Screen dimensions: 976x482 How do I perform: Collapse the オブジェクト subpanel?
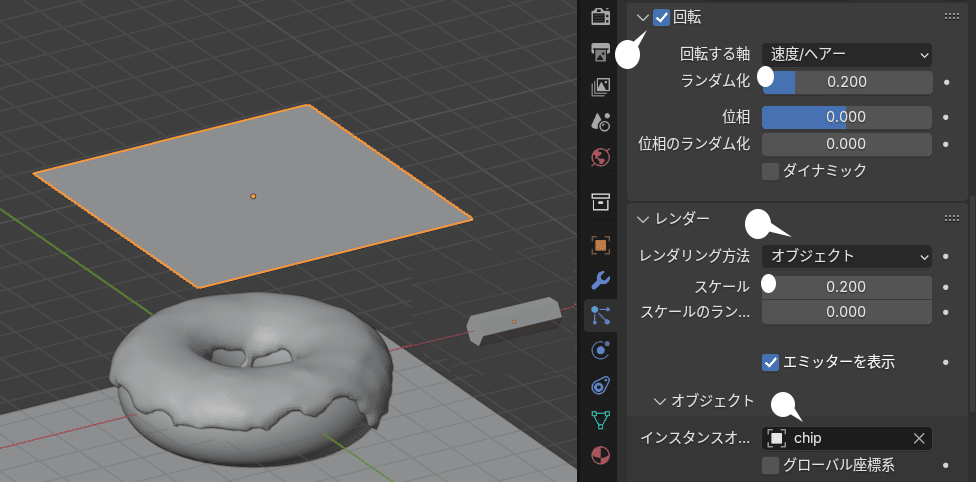point(660,401)
